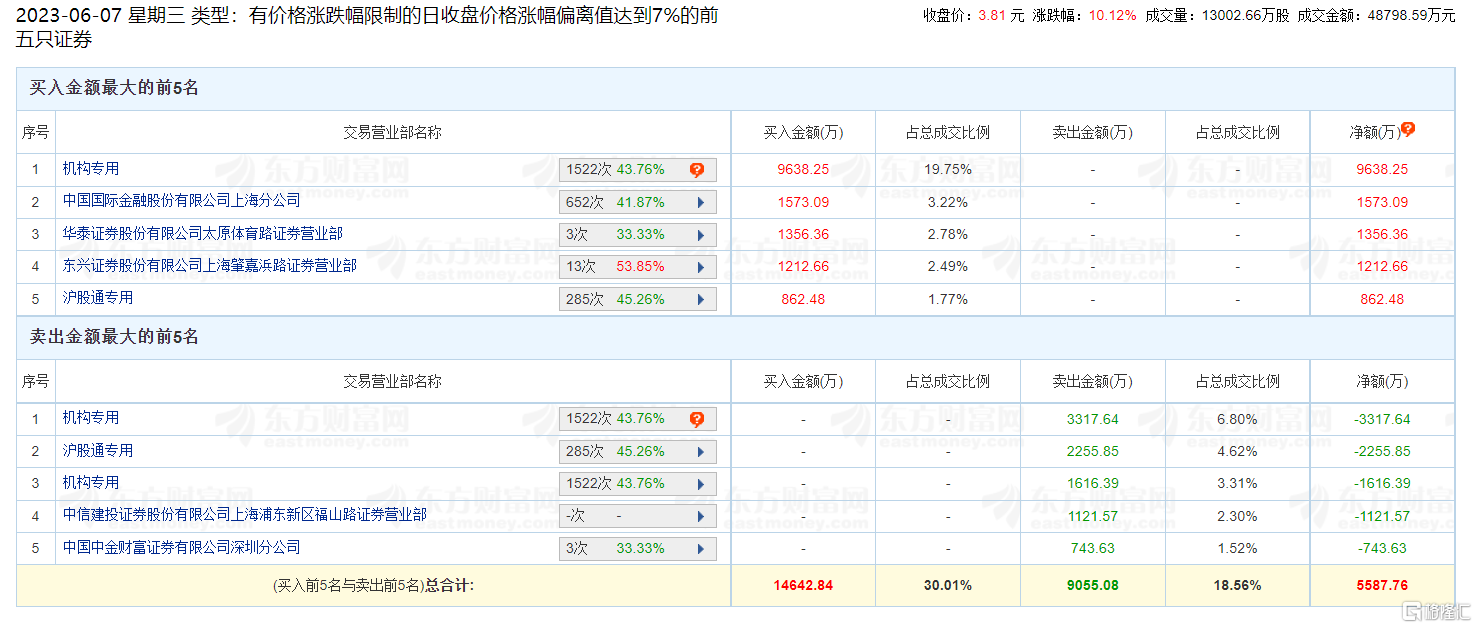Image resolution: width=1477 pixels, height=628 pixels.
Task: Click the net amount -1616.39
Action: point(1382,484)
